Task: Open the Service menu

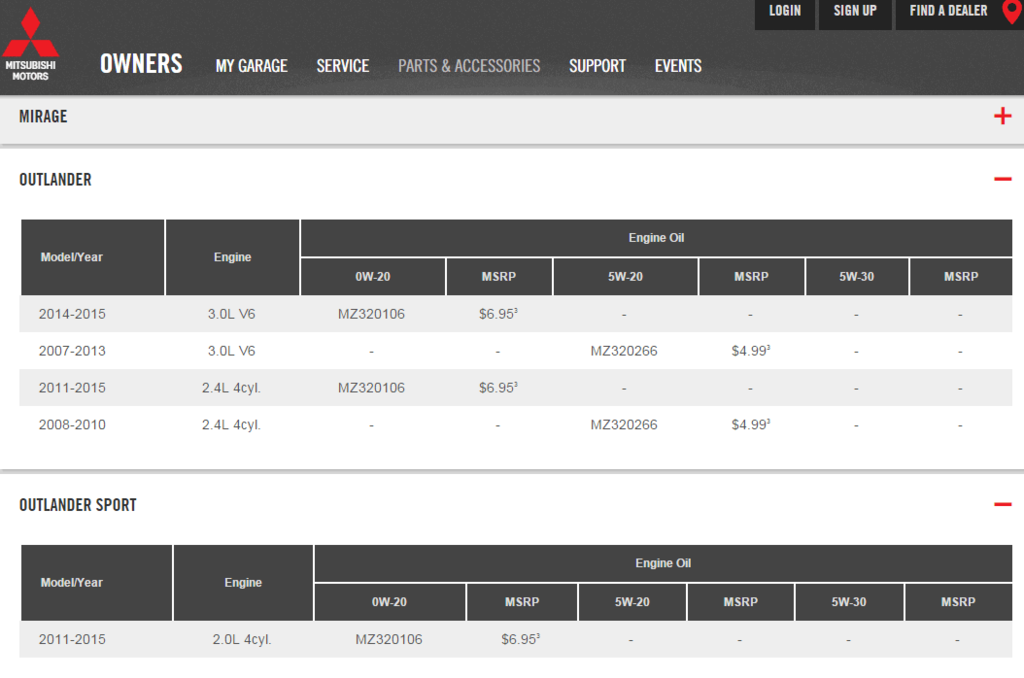Action: 343,66
